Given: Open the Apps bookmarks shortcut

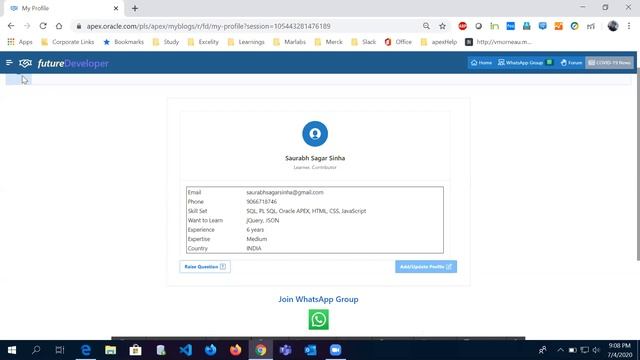Looking at the screenshot, I should [x=20, y=42].
